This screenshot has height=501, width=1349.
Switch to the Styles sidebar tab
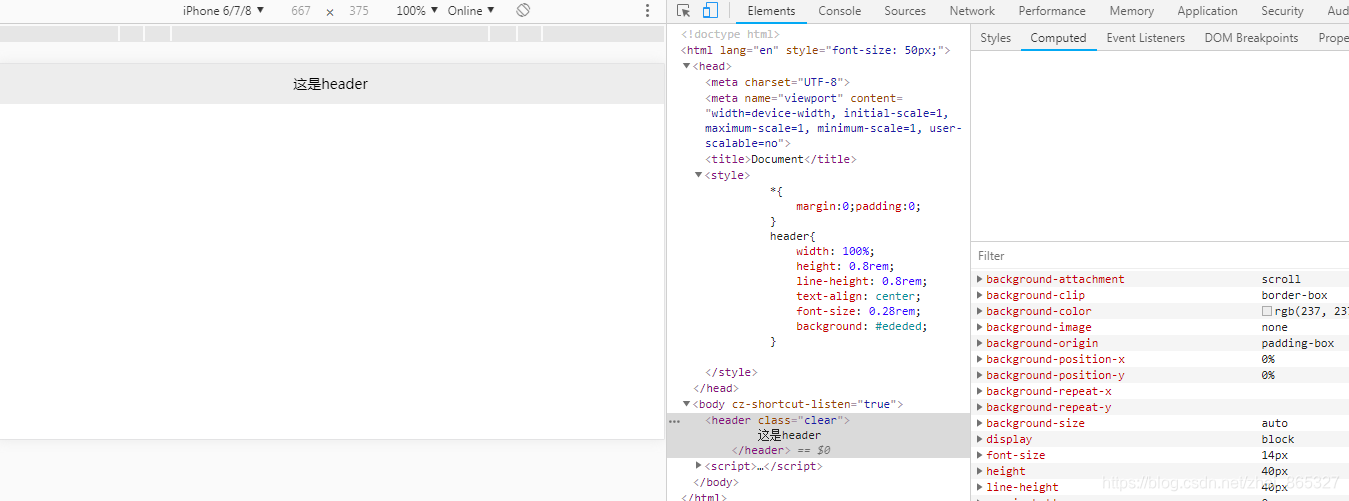[995, 38]
